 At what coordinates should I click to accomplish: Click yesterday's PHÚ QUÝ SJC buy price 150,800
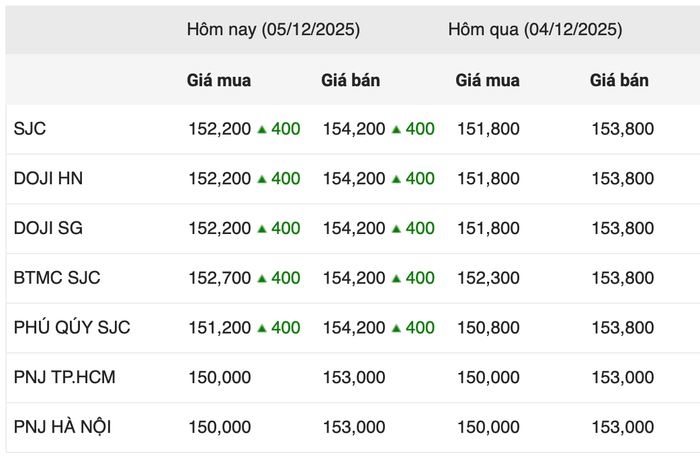[x=488, y=328]
